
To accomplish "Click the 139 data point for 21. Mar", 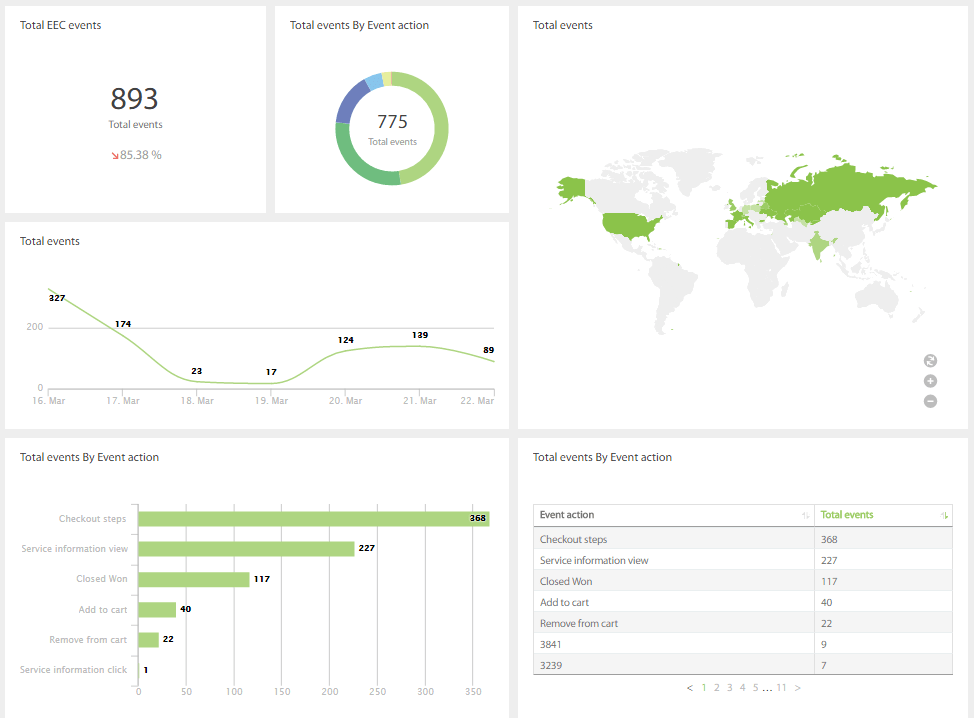I will pos(420,346).
